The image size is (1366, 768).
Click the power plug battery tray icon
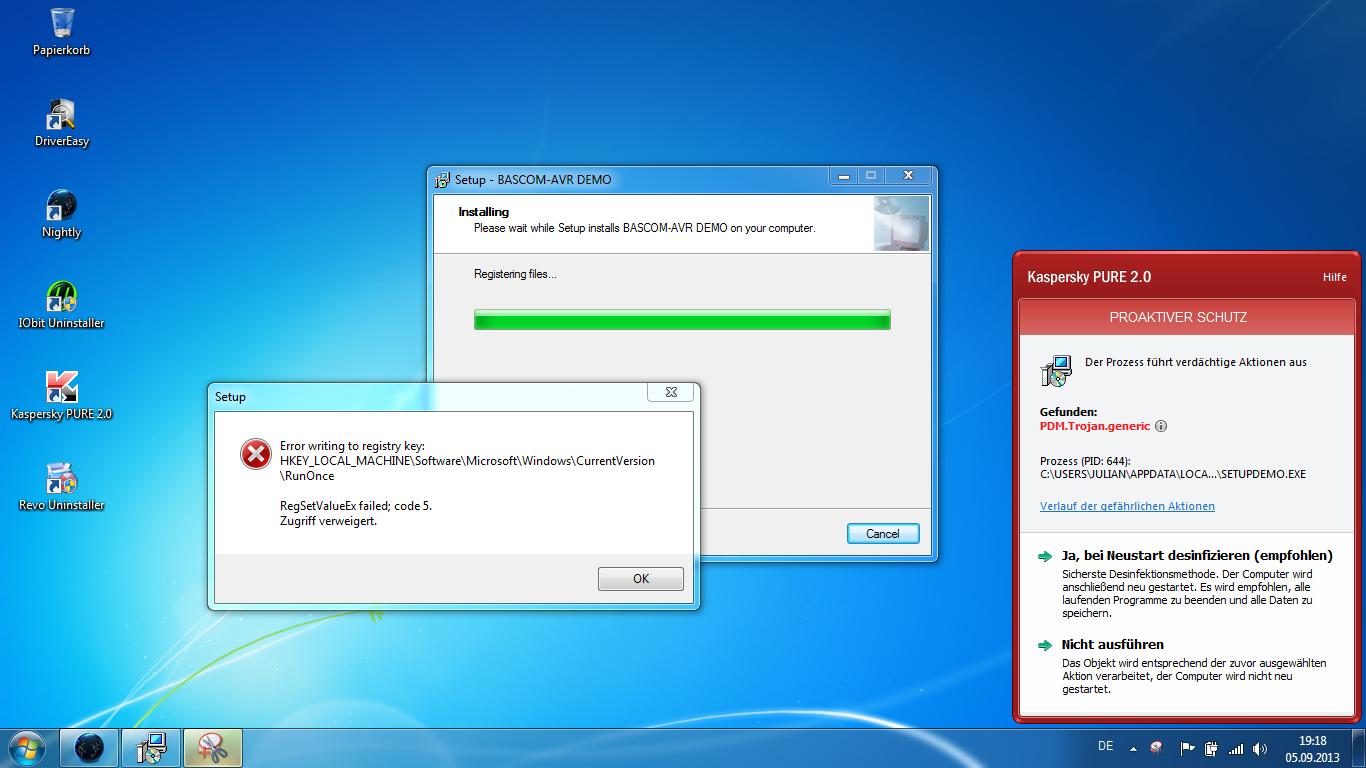[x=1211, y=748]
